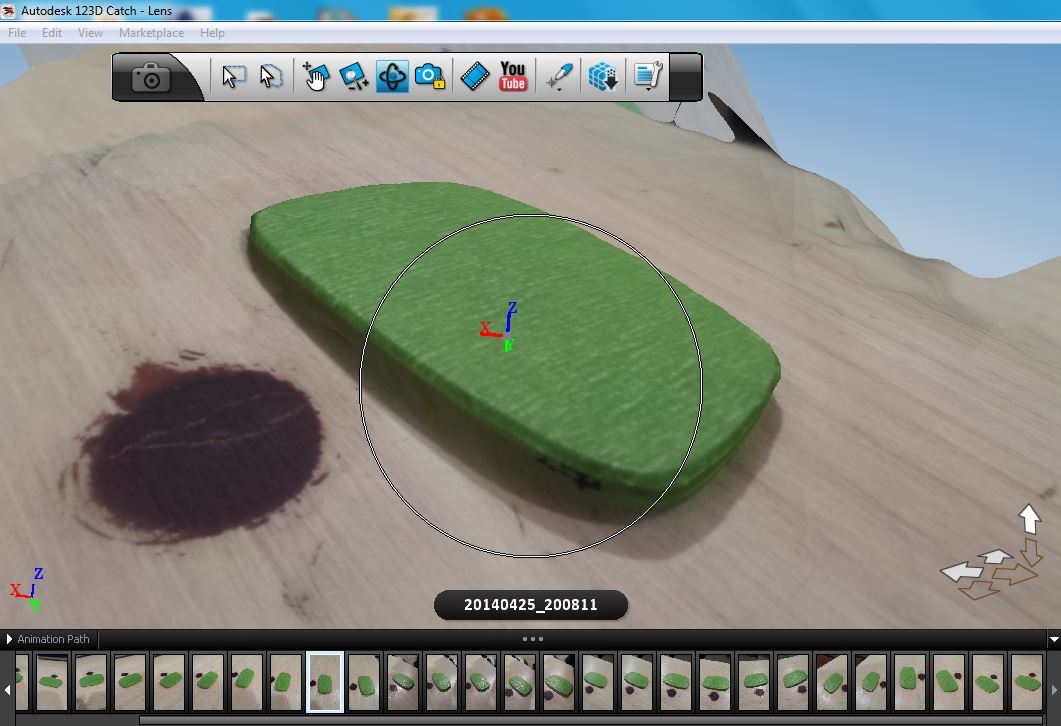Select the lasso selection tool
Image resolution: width=1061 pixels, height=726 pixels.
pyautogui.click(x=271, y=76)
